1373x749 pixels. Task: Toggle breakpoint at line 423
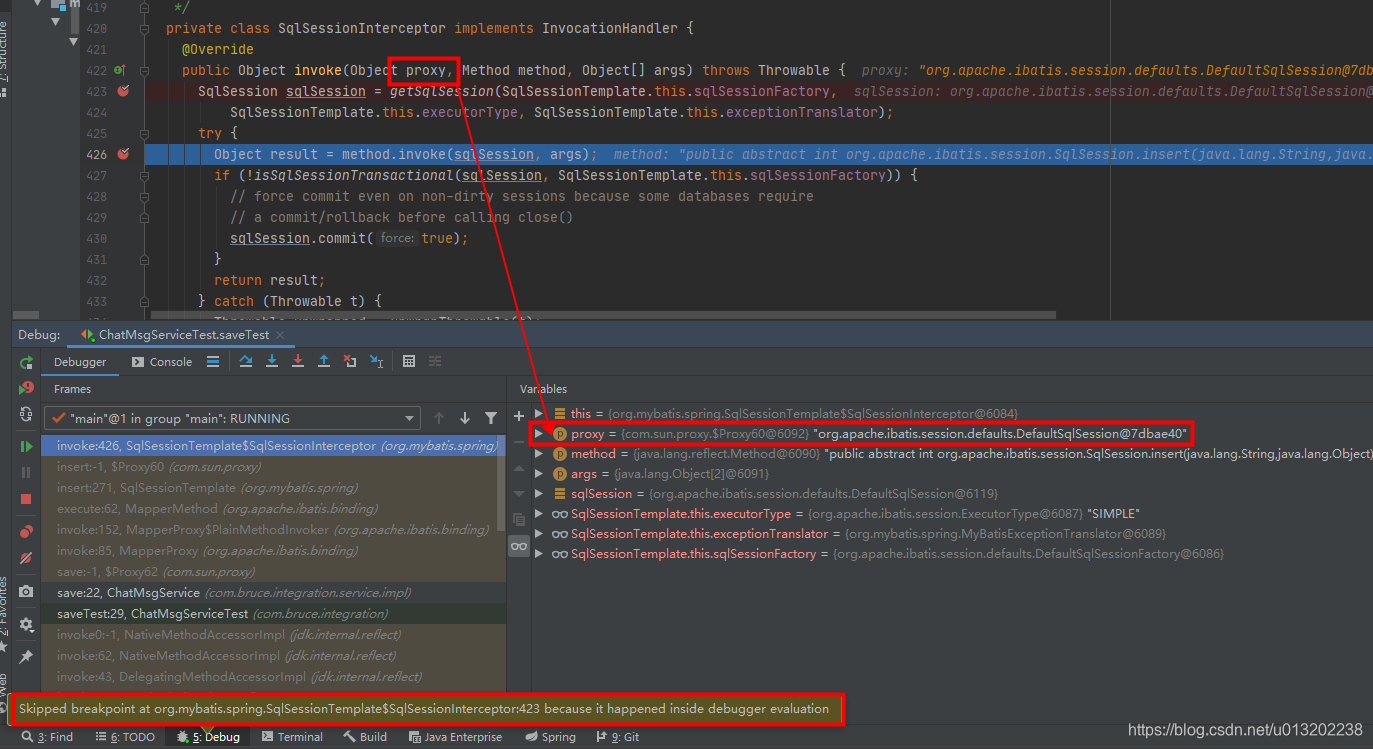[x=123, y=91]
